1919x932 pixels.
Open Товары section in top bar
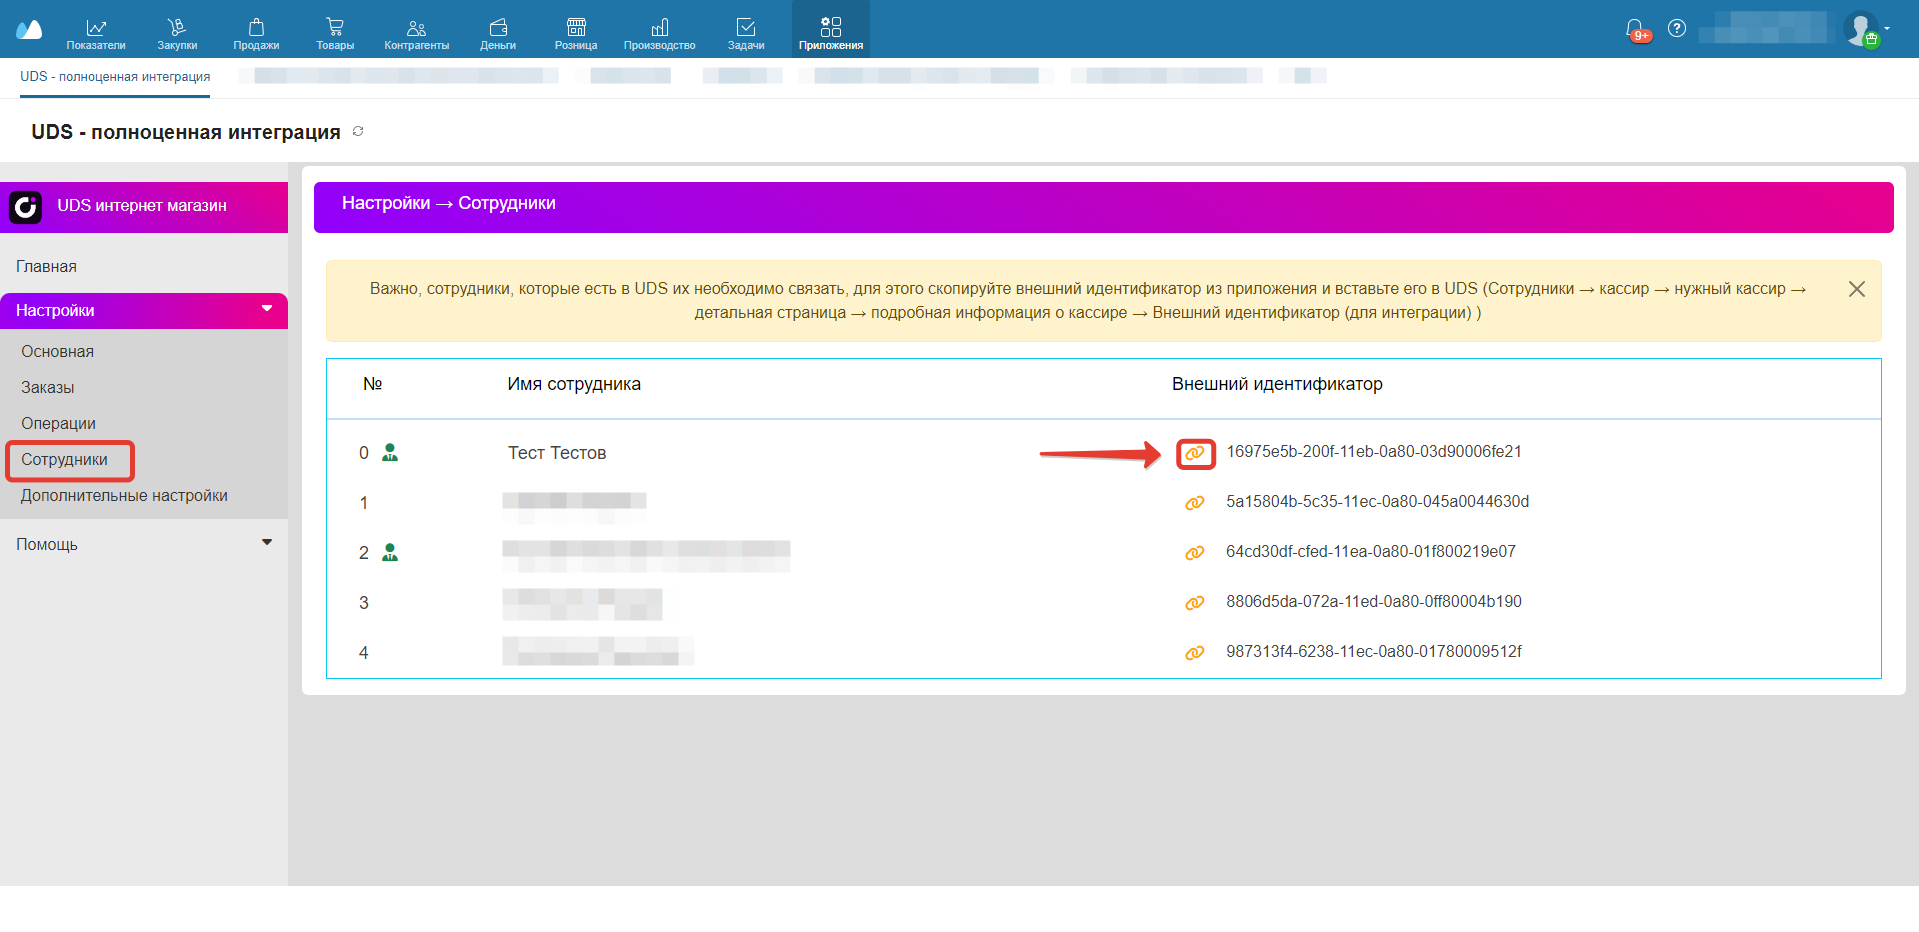[335, 33]
